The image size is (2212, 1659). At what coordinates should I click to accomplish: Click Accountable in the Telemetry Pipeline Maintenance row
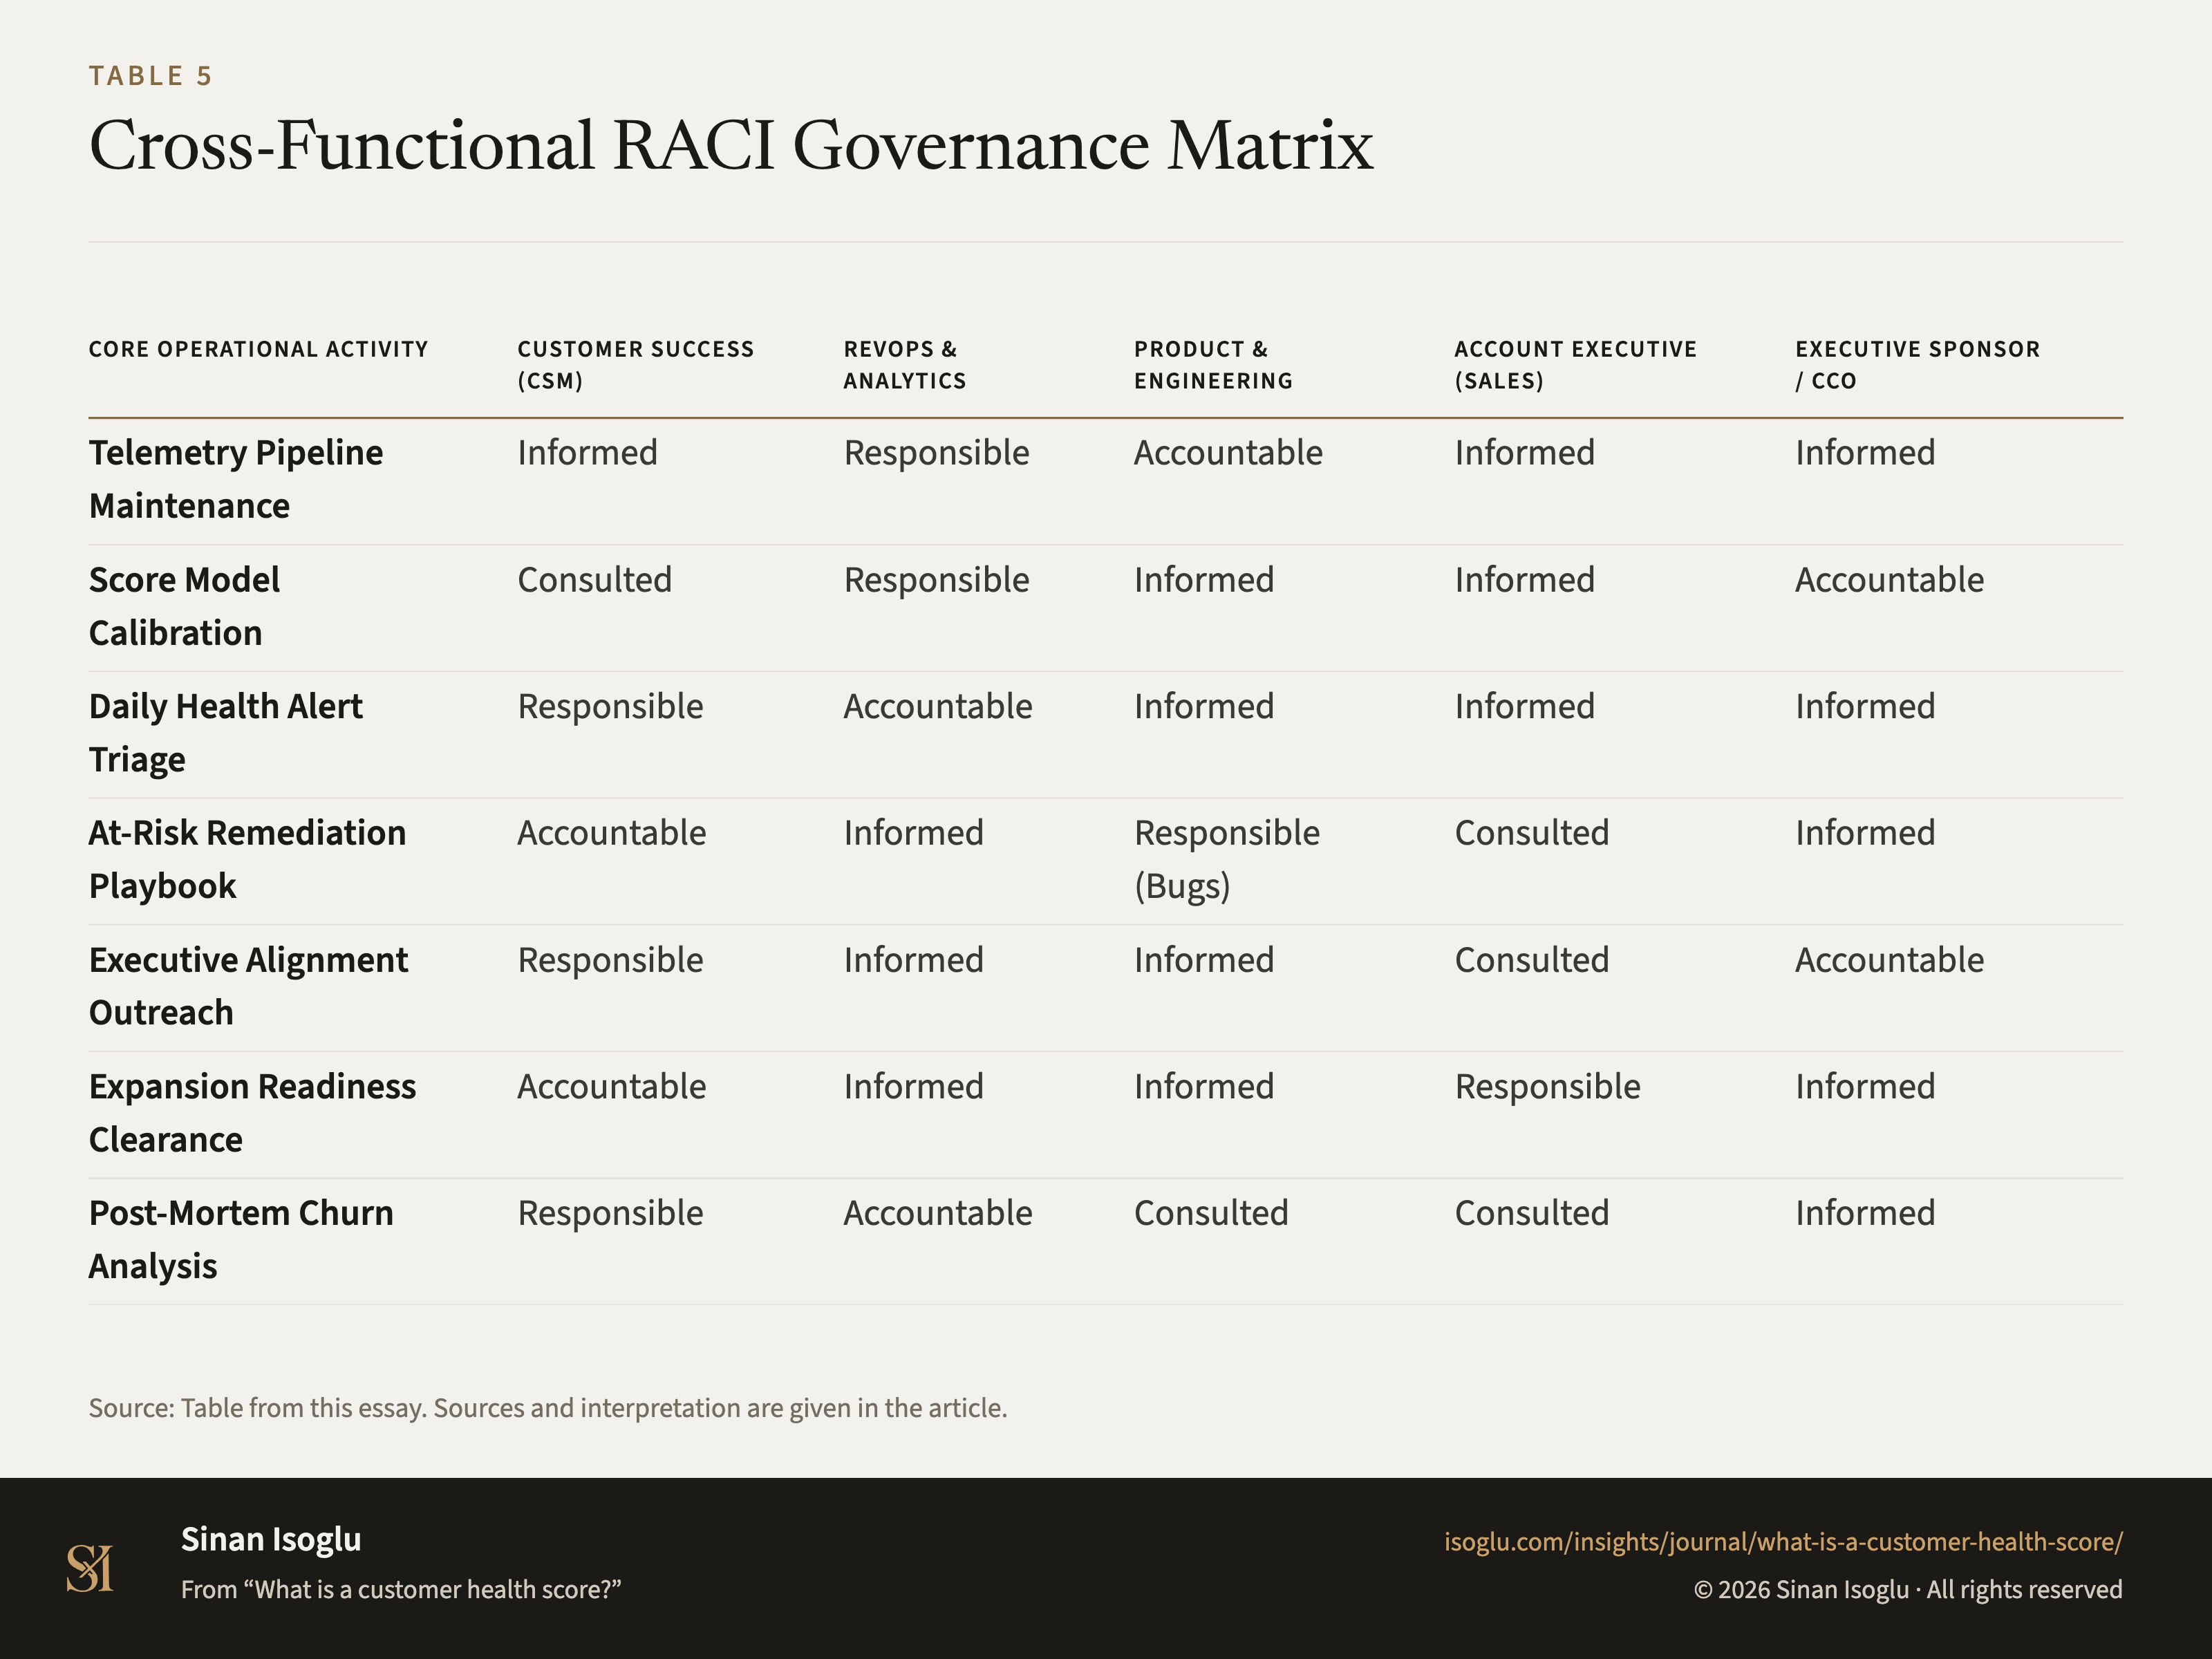click(1228, 453)
